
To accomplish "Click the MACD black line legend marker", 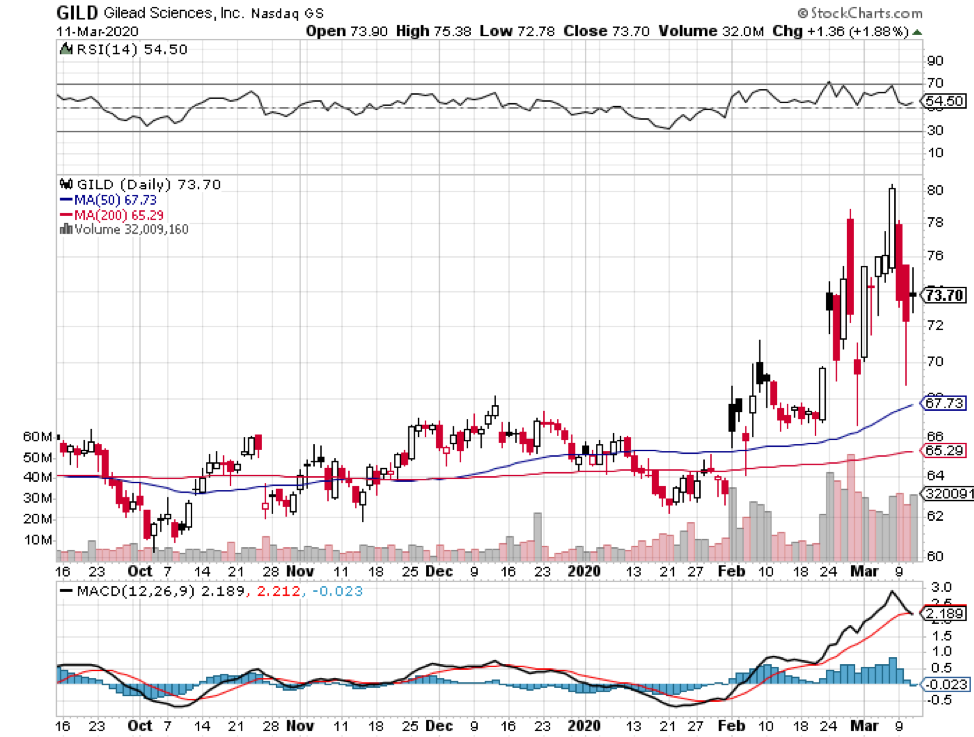I will point(69,592).
